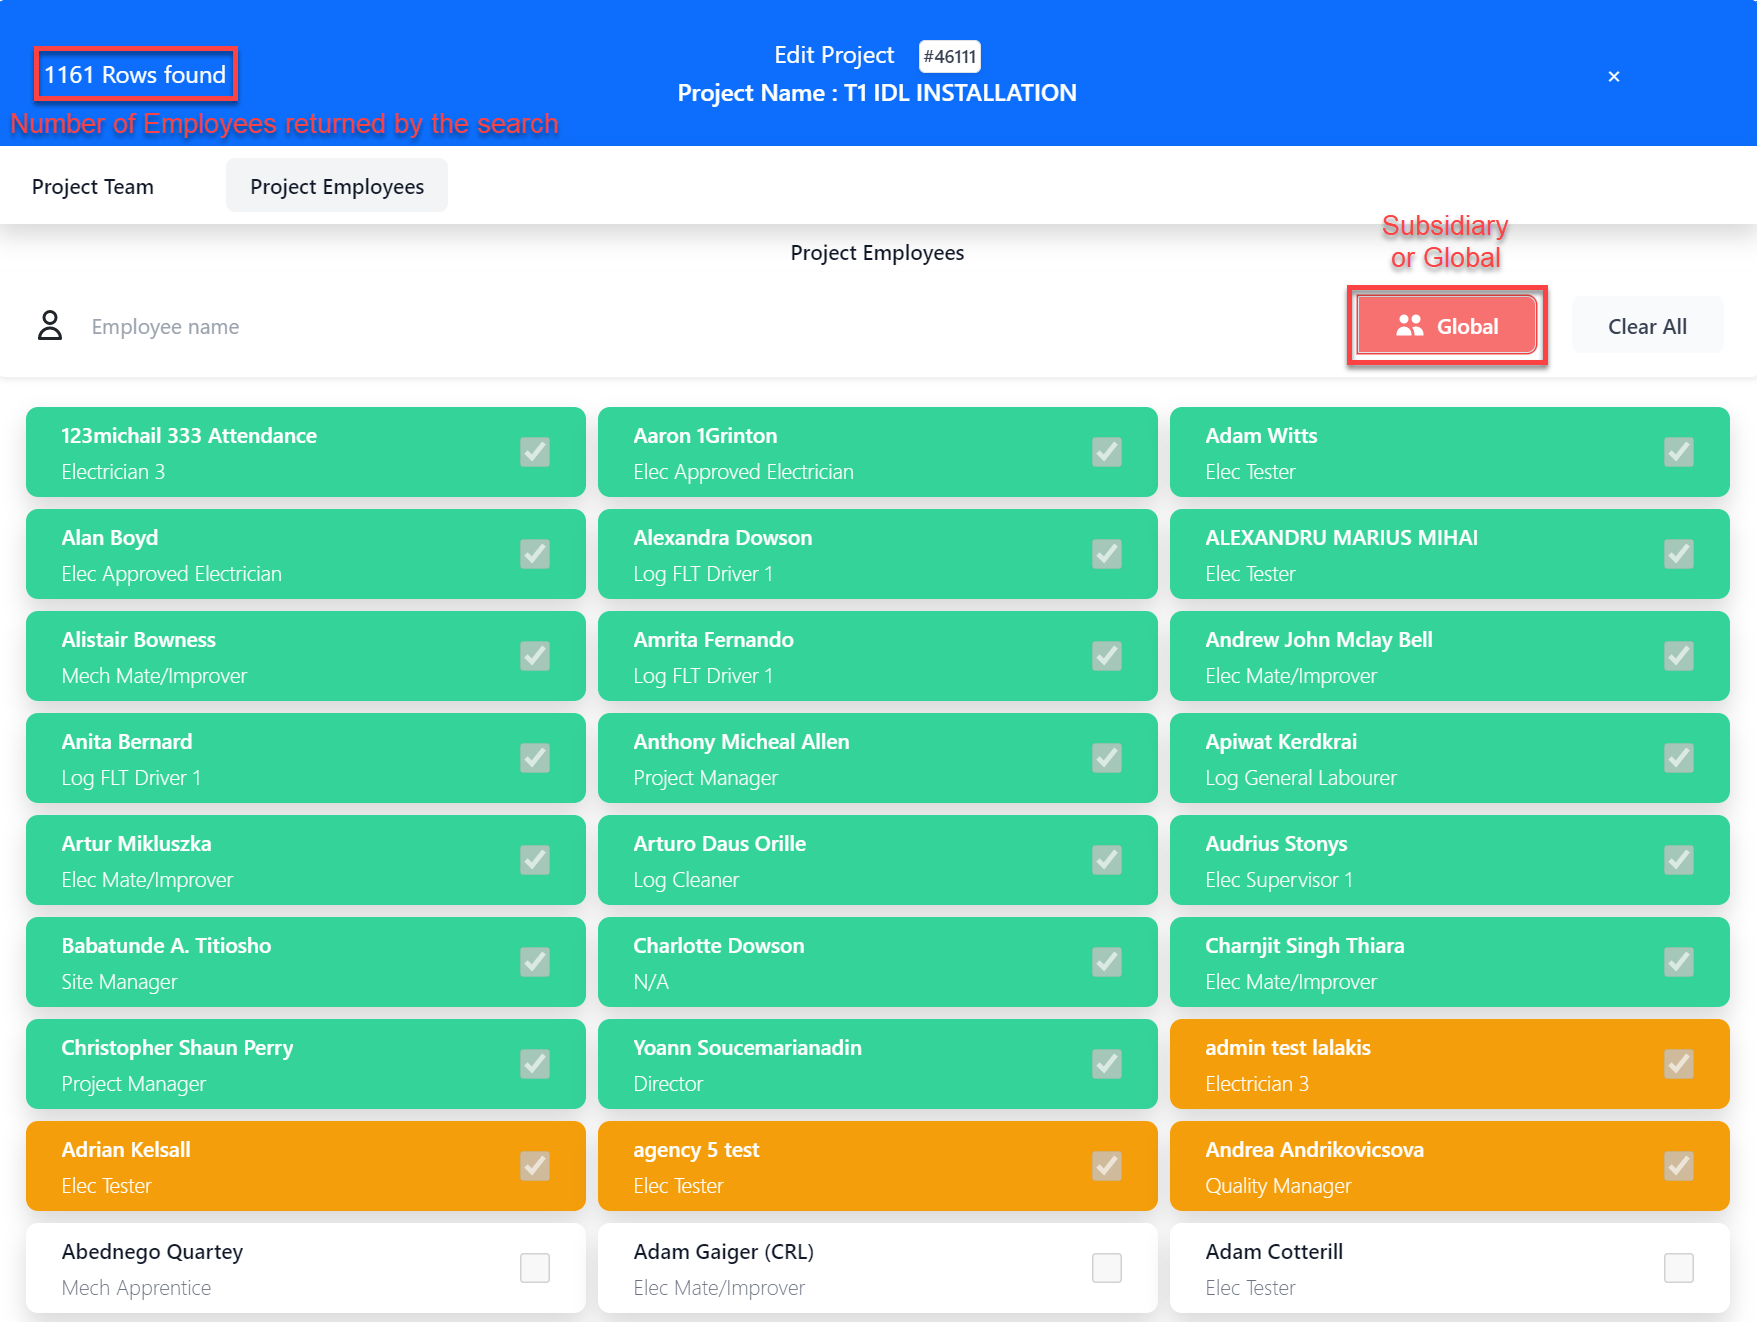
Task: Uncheck Yoann Soucemarianadin checkbox
Action: pyautogui.click(x=1107, y=1064)
